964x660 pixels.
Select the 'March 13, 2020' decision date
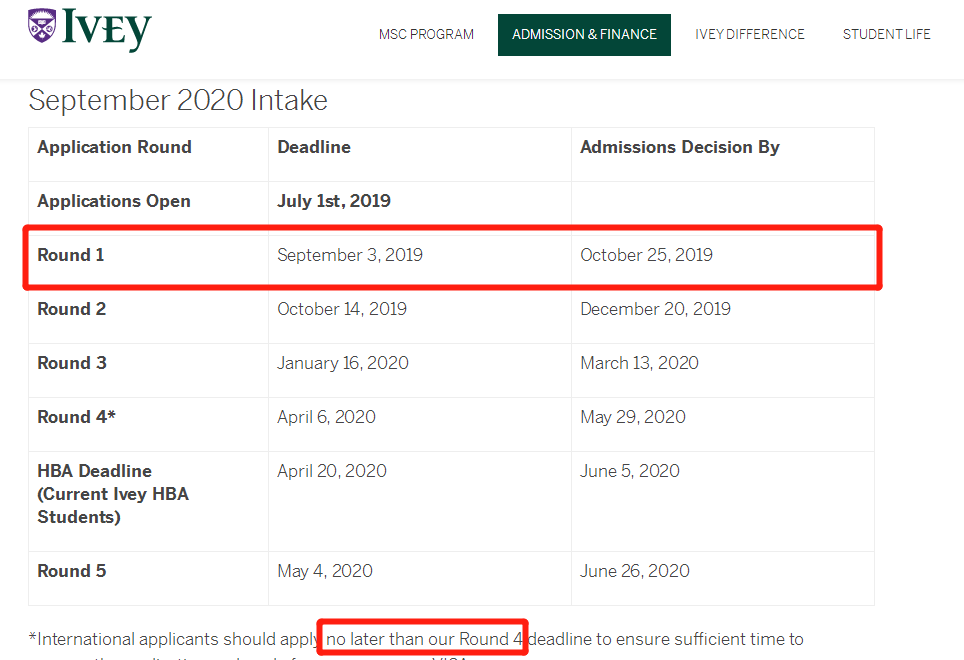639,363
